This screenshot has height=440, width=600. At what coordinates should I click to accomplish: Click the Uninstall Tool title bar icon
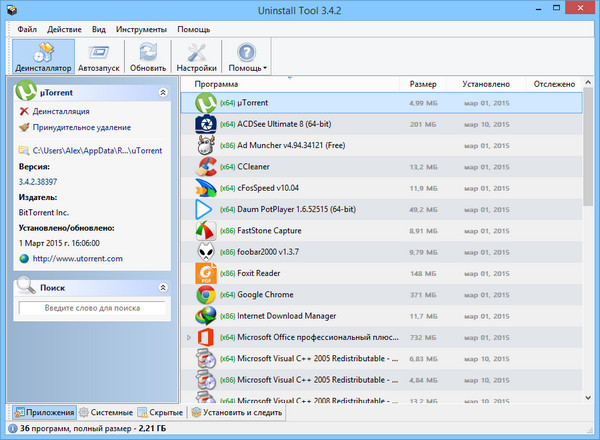12,10
